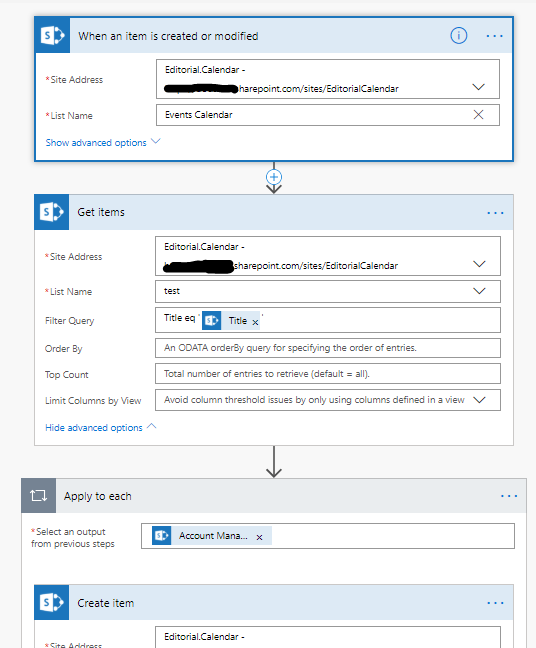Click into the Top Count field
Screen dimensions: 536x648
(328, 374)
